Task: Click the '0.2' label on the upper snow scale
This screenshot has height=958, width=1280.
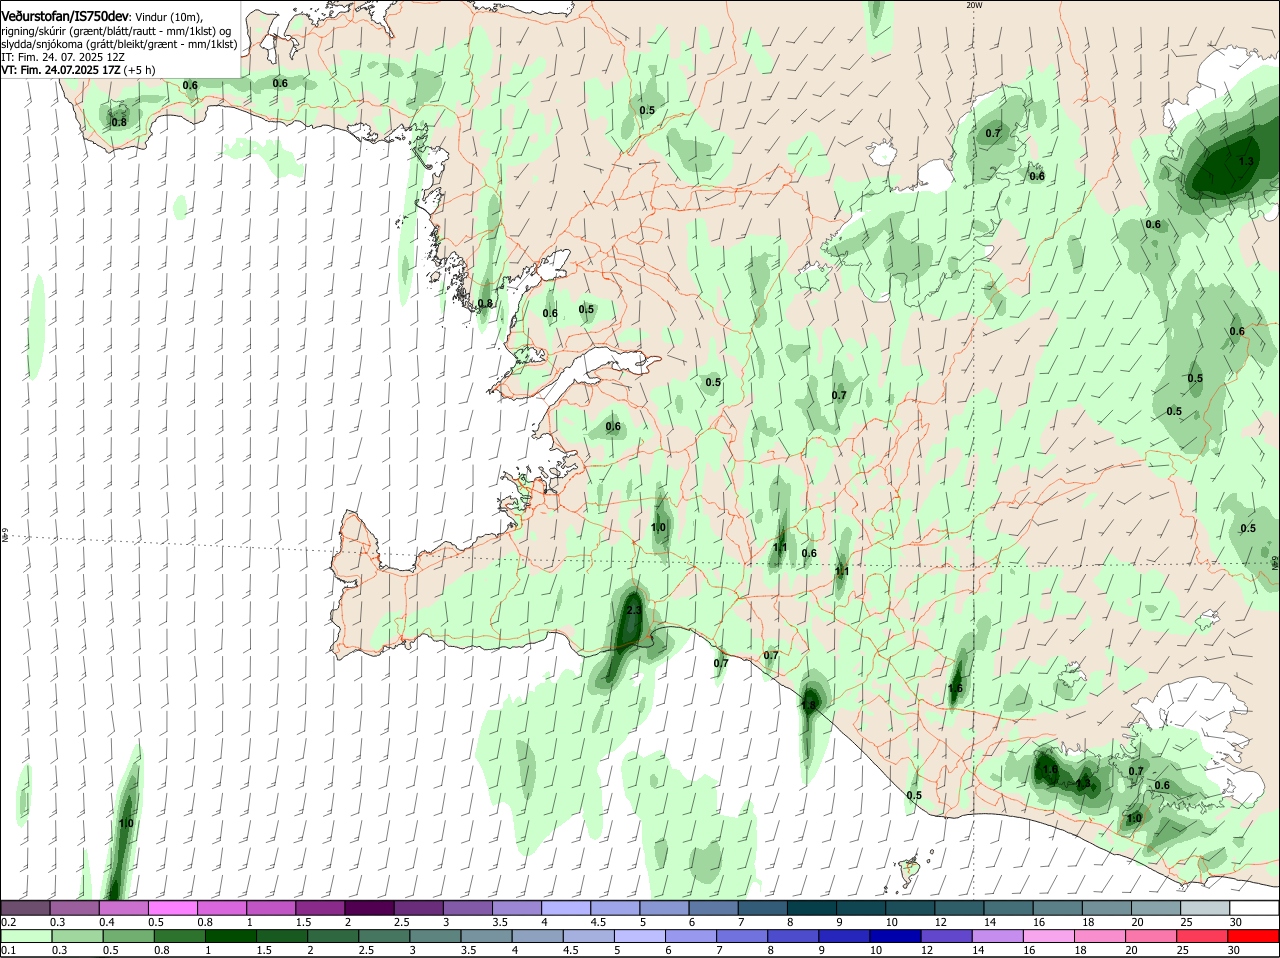Action: 8,922
